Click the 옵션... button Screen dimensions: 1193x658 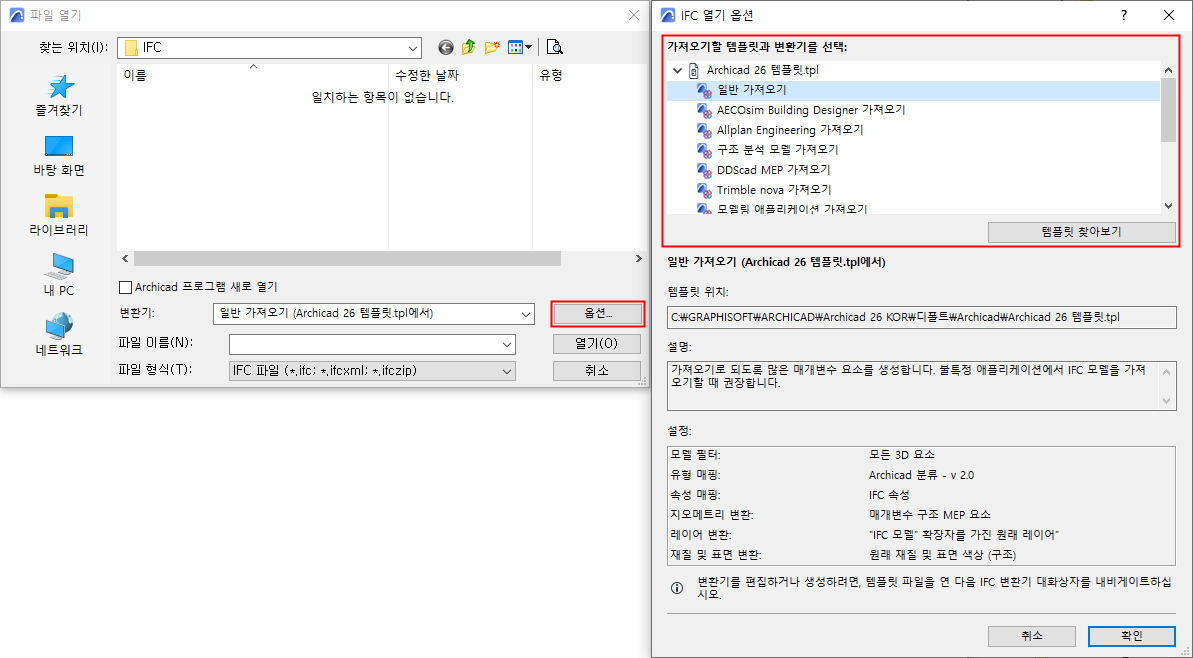click(x=598, y=313)
